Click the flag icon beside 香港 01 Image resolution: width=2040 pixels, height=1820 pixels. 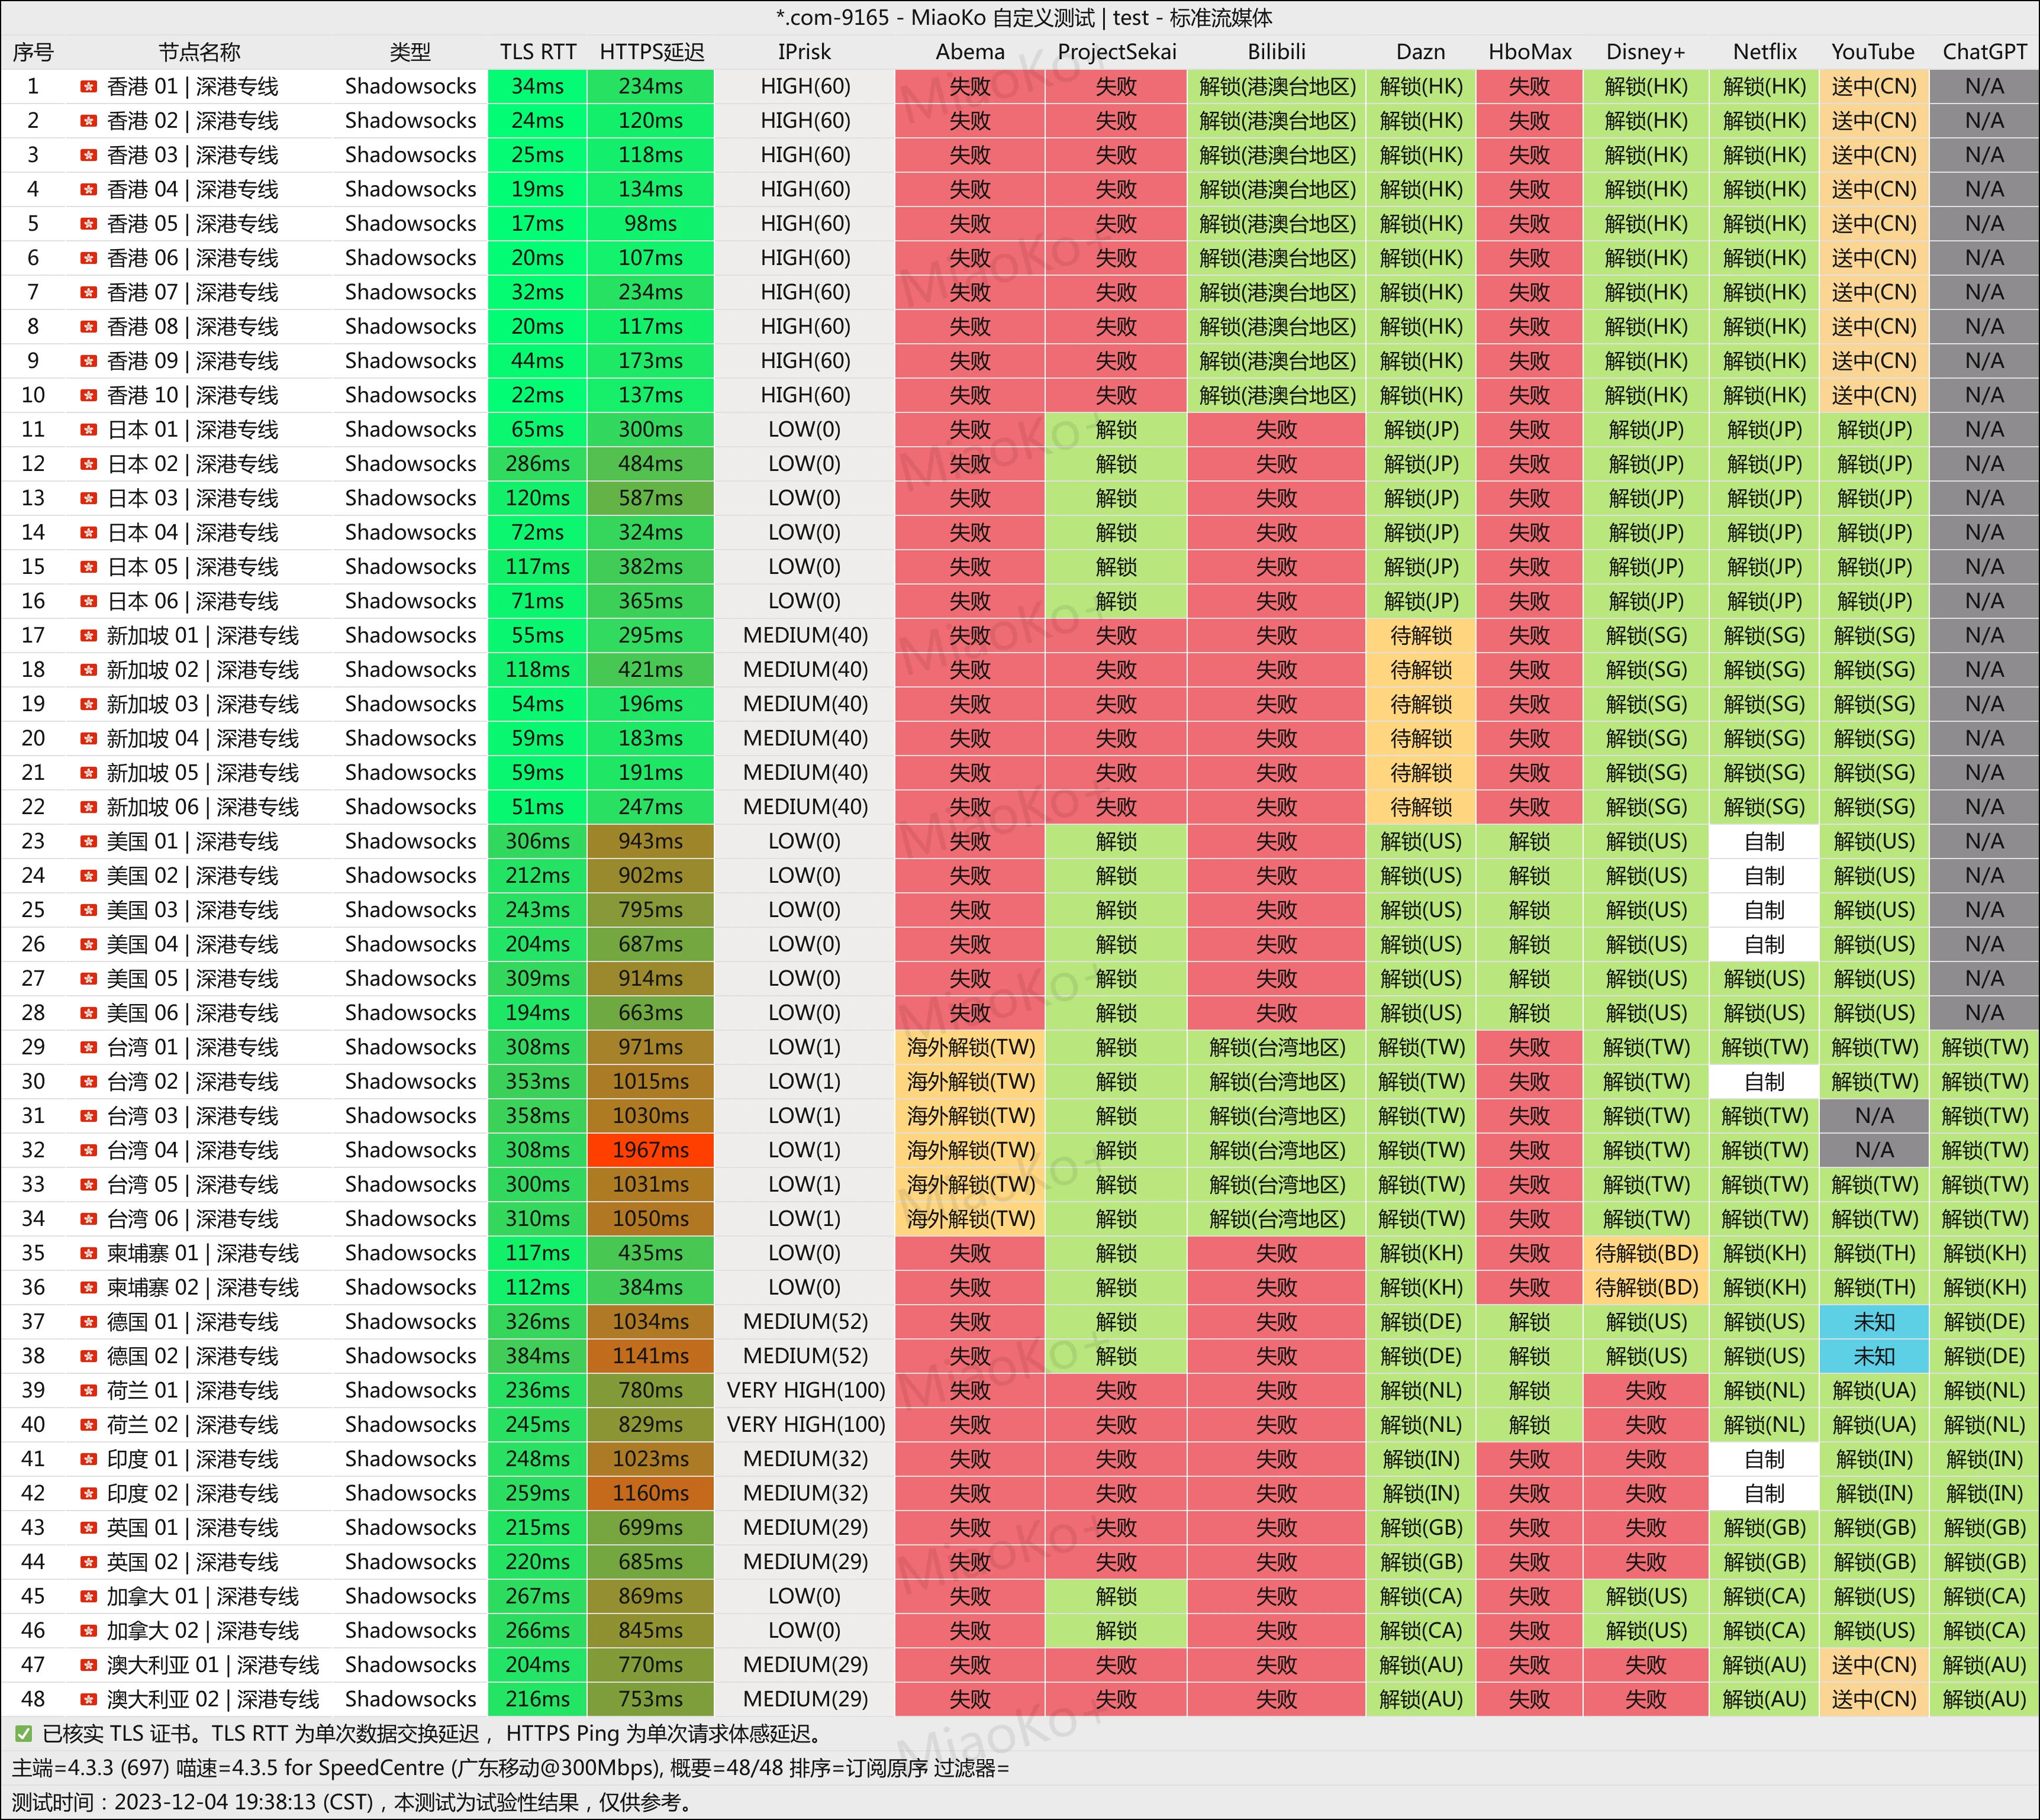tap(88, 87)
